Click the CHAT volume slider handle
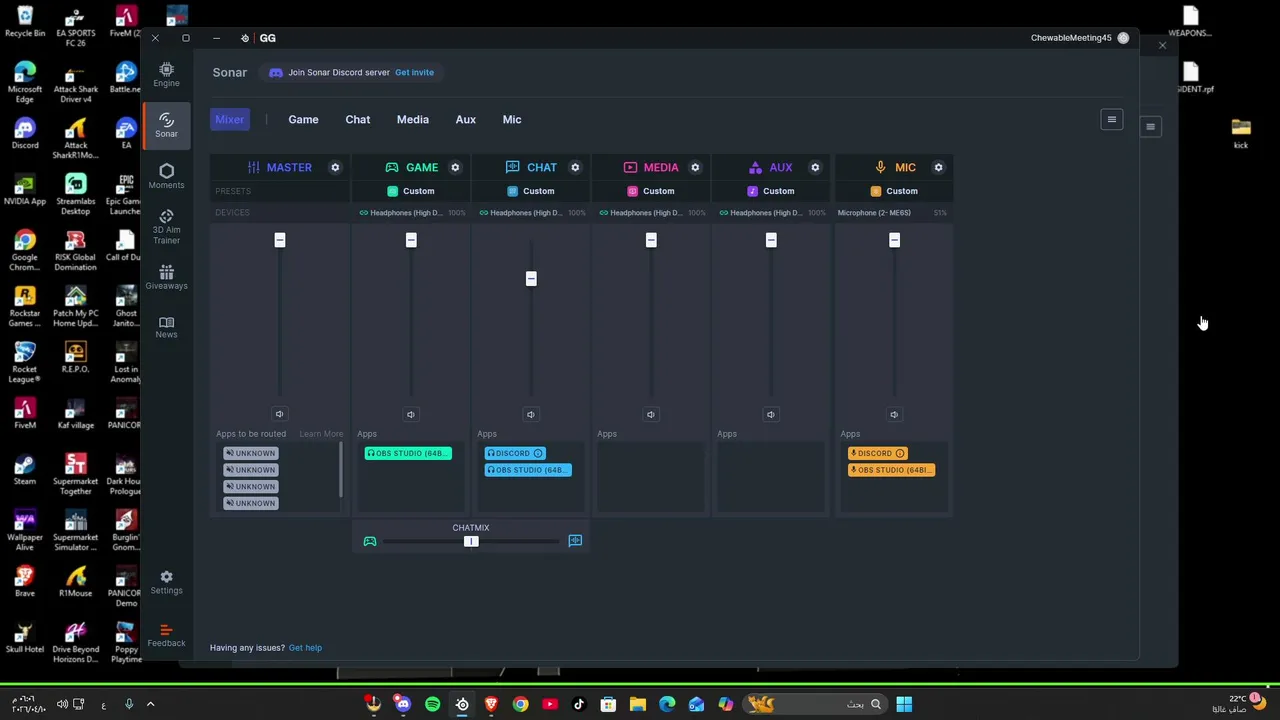The width and height of the screenshot is (1280, 720). (531, 279)
